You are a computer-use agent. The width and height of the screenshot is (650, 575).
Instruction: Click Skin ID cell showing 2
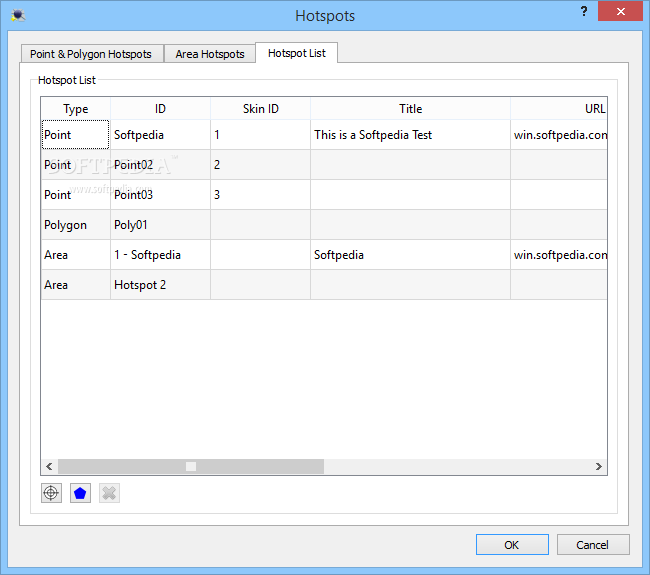coord(260,165)
